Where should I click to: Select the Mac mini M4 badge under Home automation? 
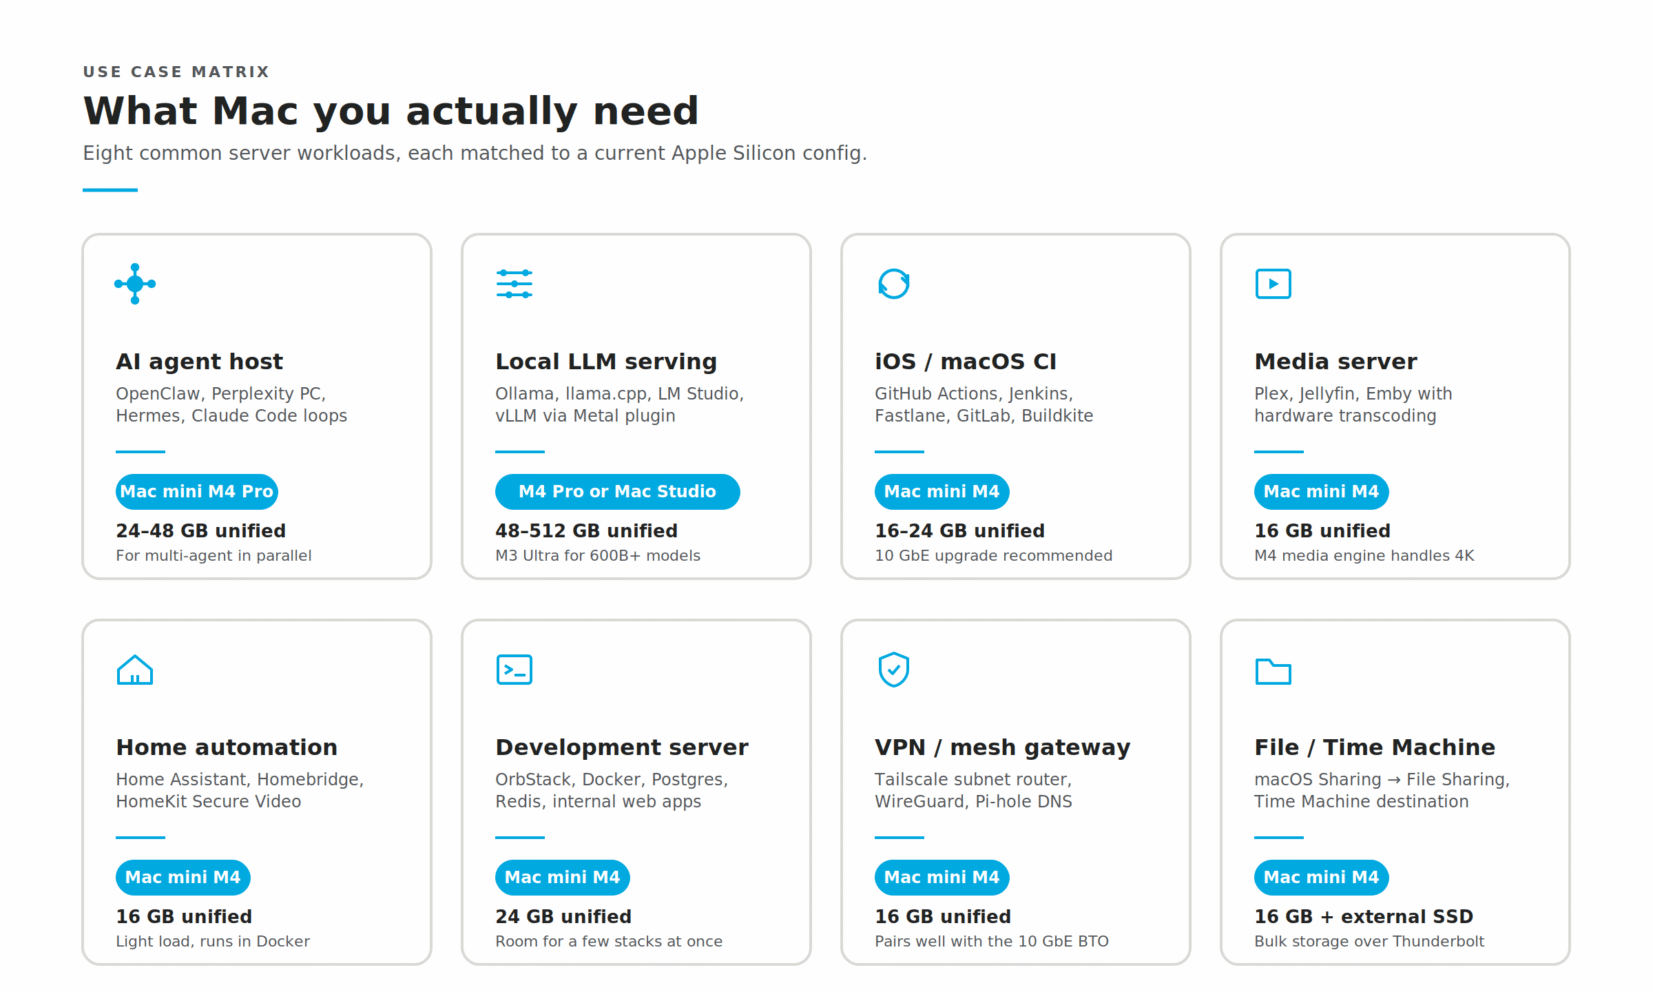183,878
